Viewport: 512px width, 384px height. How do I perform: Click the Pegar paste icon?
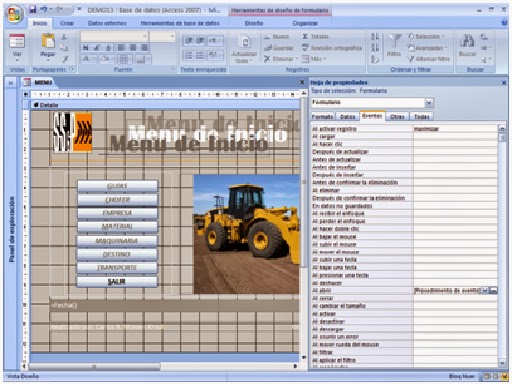[48, 42]
